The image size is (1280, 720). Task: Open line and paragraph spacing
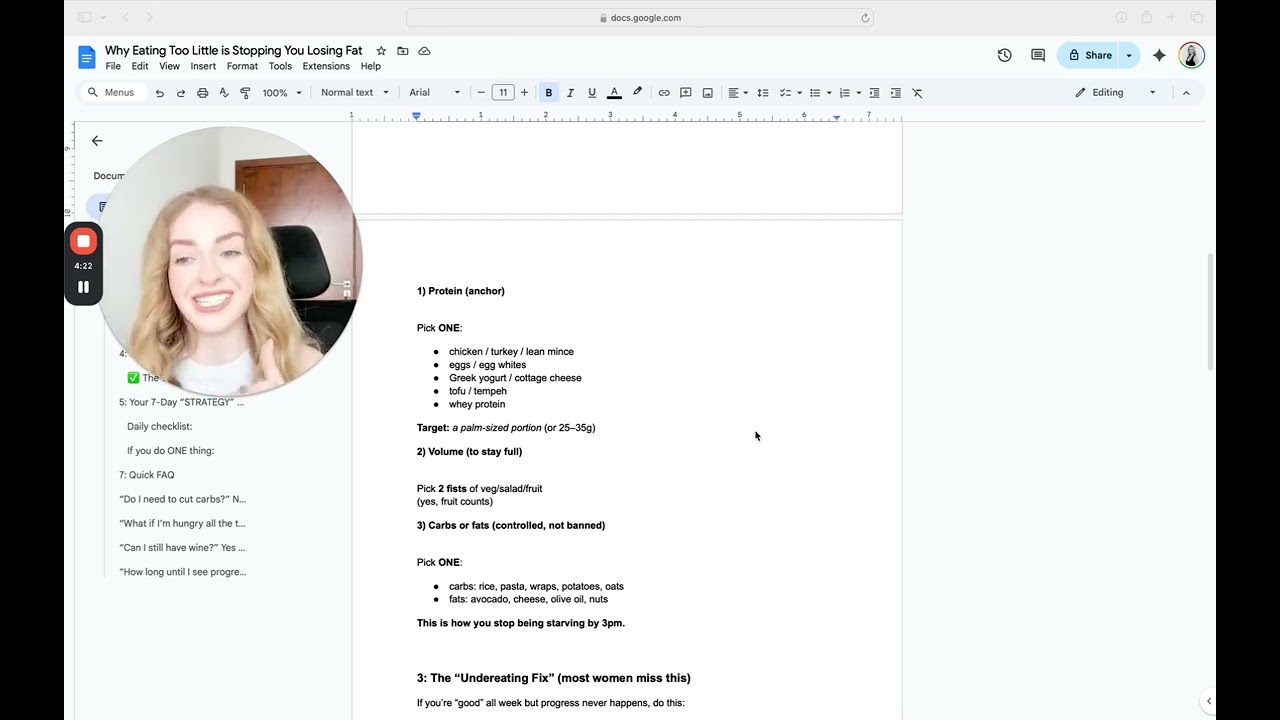763,93
